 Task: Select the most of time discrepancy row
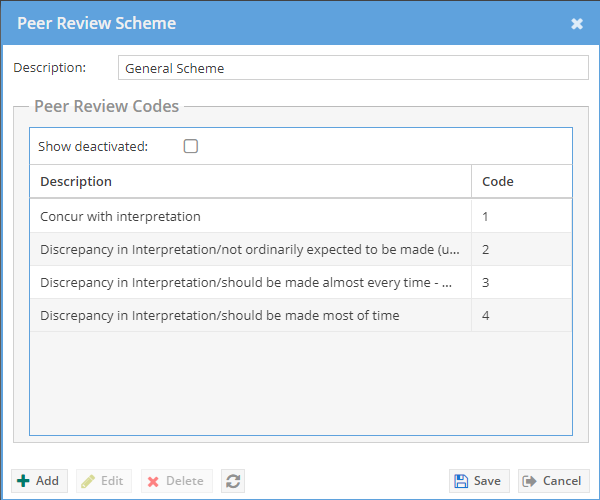(x=301, y=315)
